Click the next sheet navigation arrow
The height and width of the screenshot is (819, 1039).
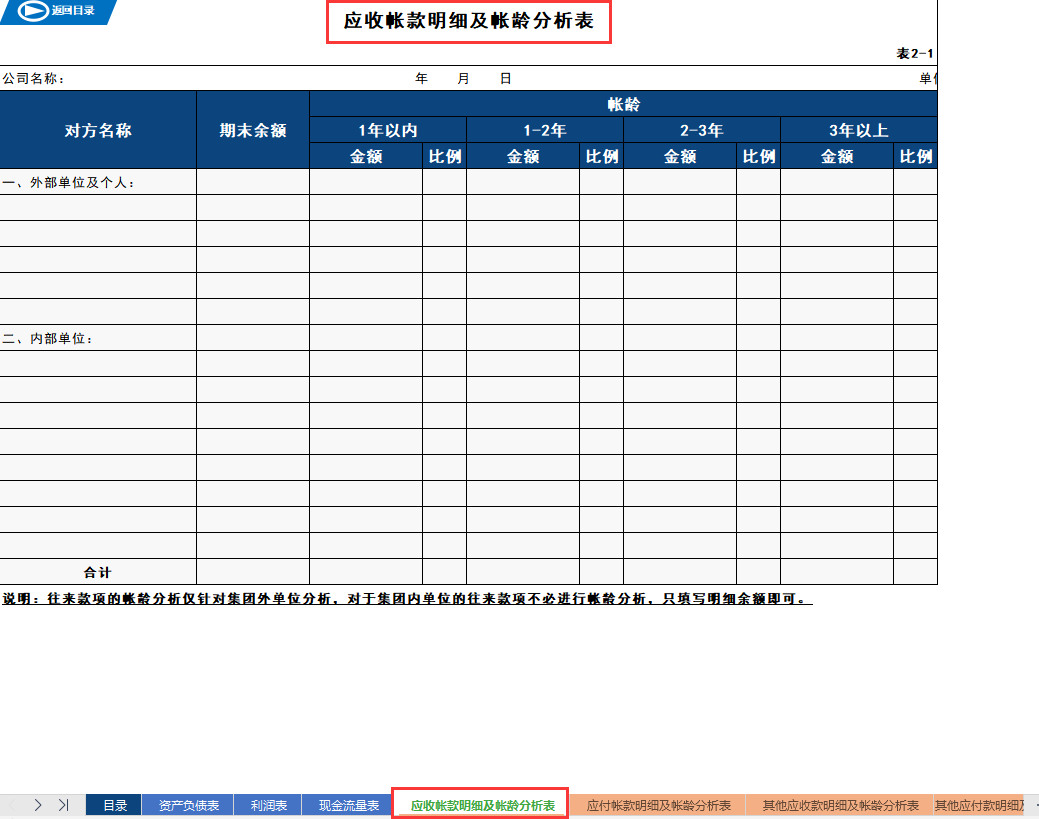[38, 804]
